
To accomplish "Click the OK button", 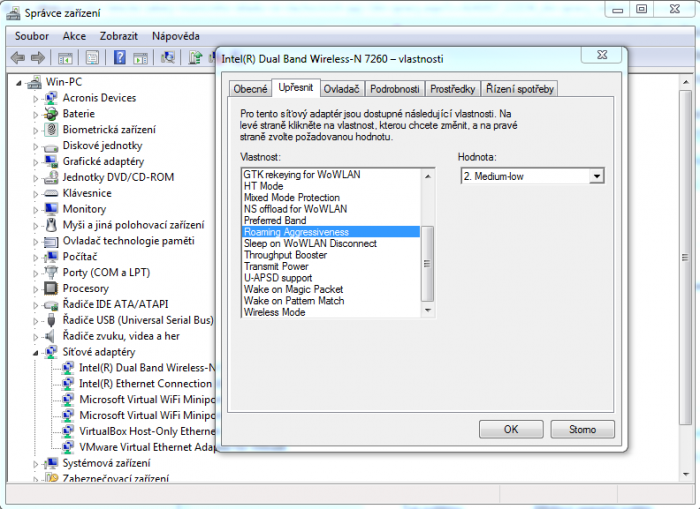I will coord(511,429).
